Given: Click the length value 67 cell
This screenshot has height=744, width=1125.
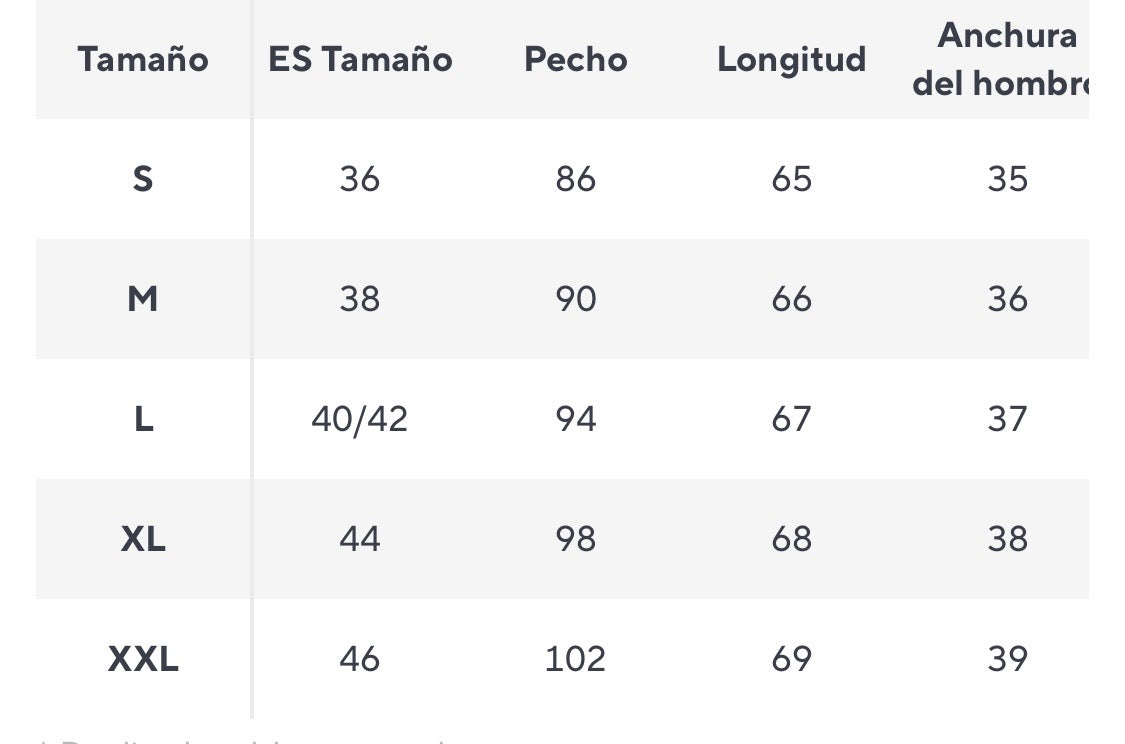Looking at the screenshot, I should [x=791, y=419].
